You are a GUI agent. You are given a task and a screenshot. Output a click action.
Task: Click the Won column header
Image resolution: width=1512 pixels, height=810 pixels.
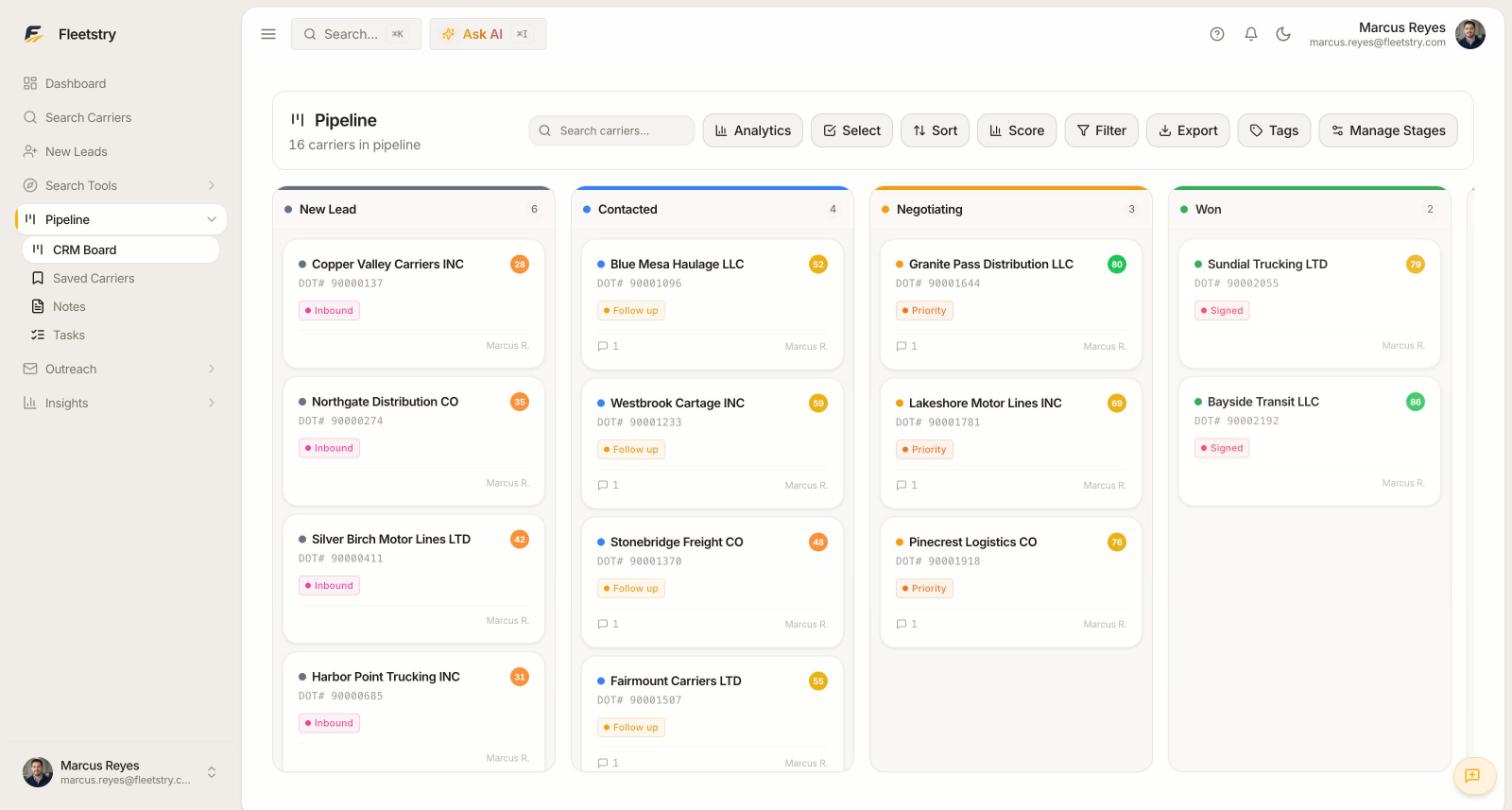(1309, 209)
